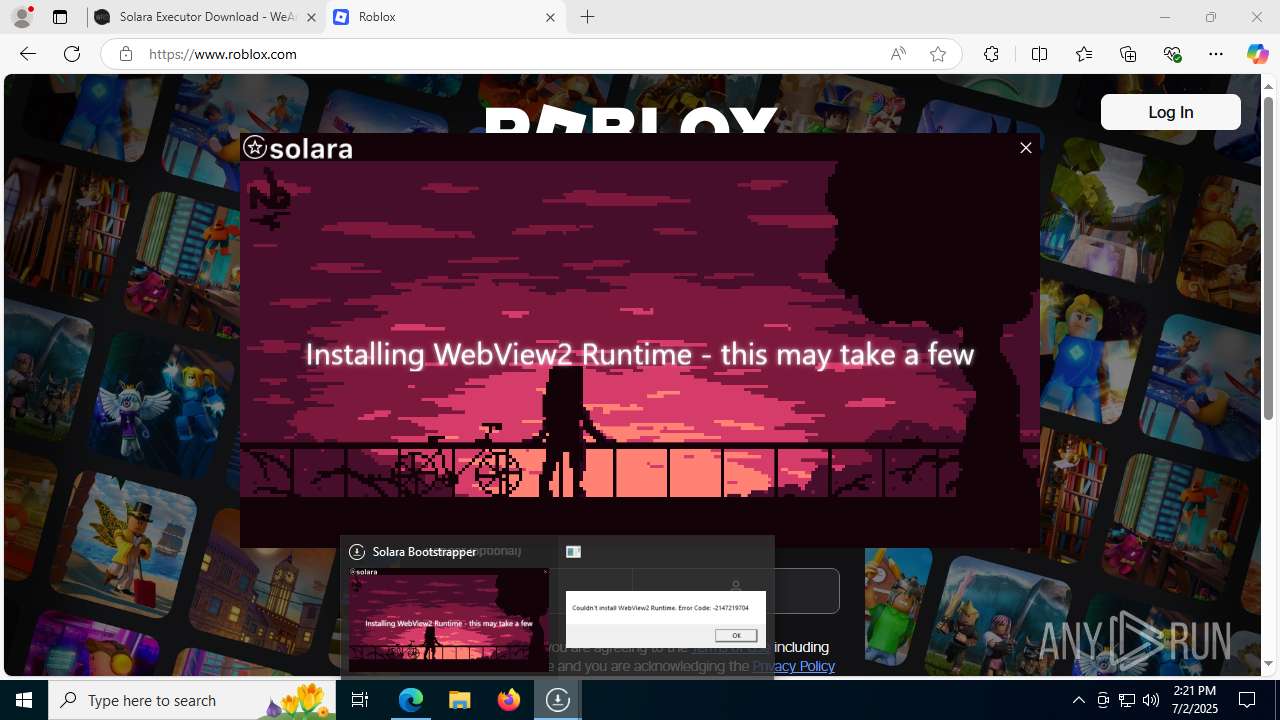Reload the Roblox page
1280x720 pixels.
pos(72,54)
